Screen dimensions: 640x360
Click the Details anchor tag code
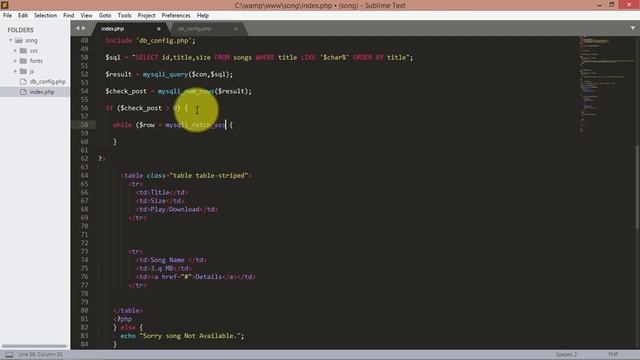[x=196, y=277]
